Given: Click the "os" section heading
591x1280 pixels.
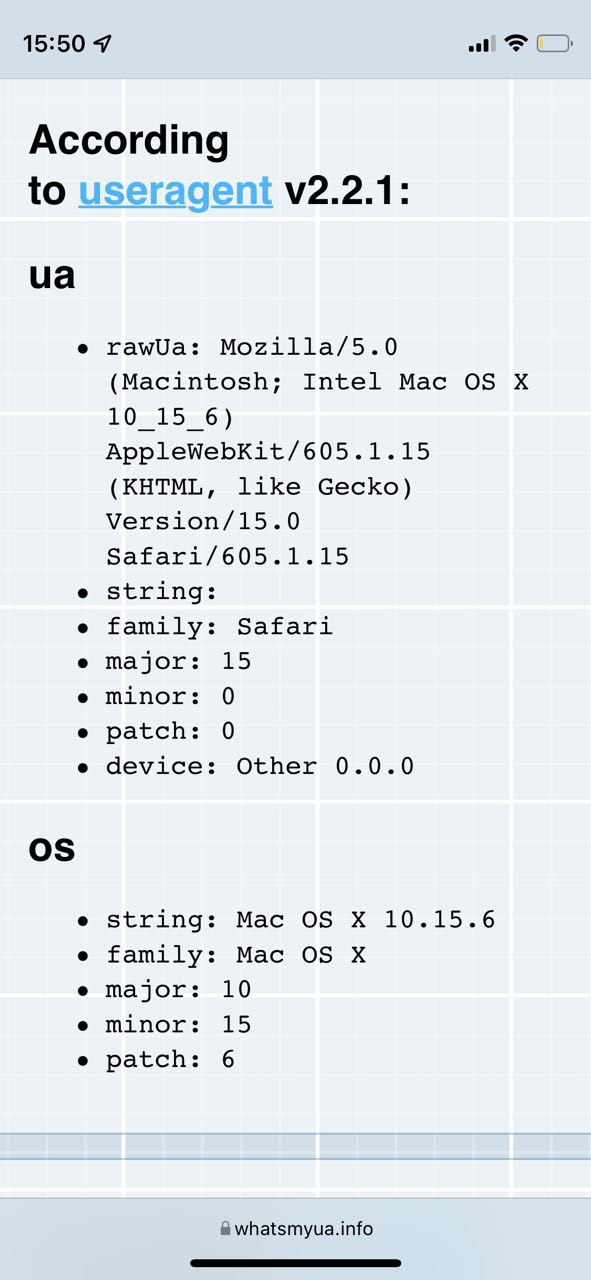Looking at the screenshot, I should pyautogui.click(x=52, y=848).
